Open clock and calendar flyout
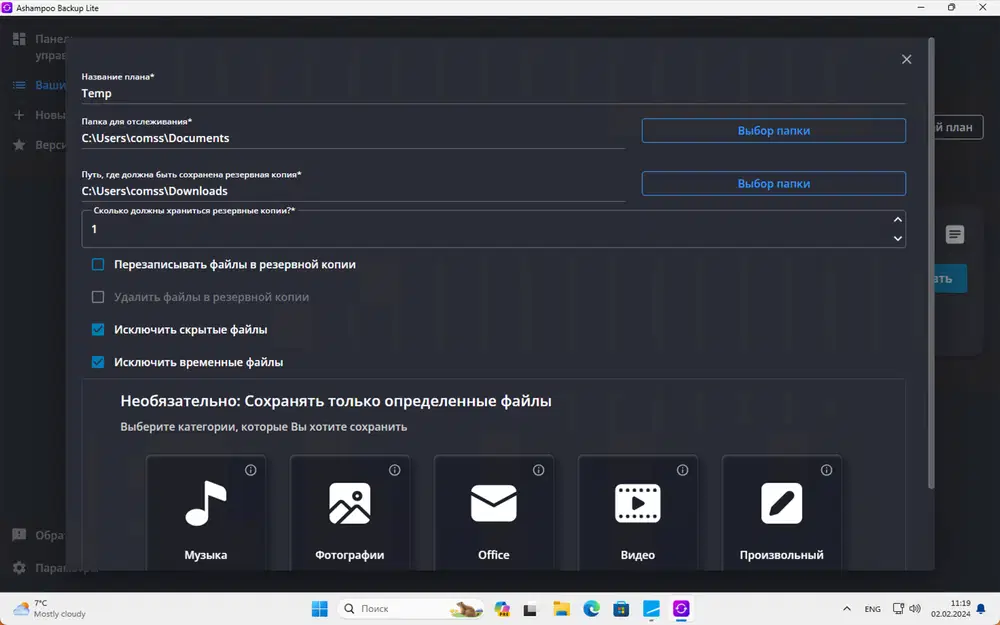1000x625 pixels. point(951,608)
